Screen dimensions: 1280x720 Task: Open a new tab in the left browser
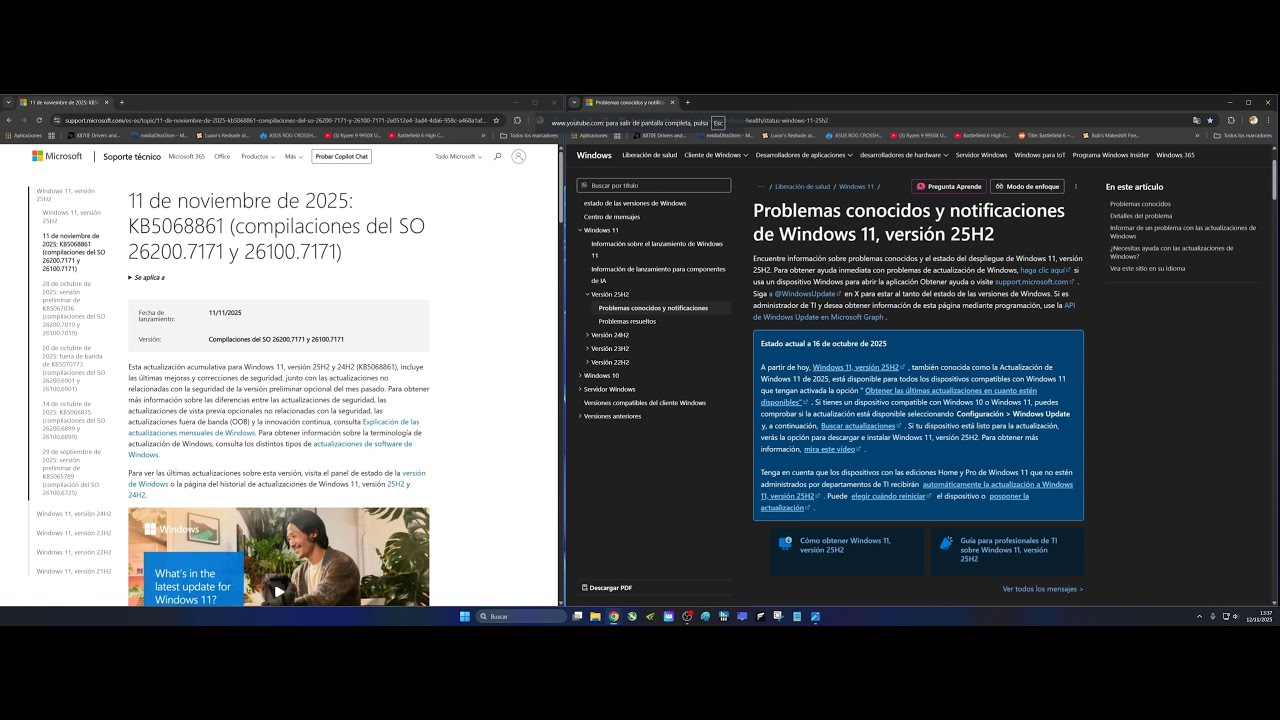[122, 102]
